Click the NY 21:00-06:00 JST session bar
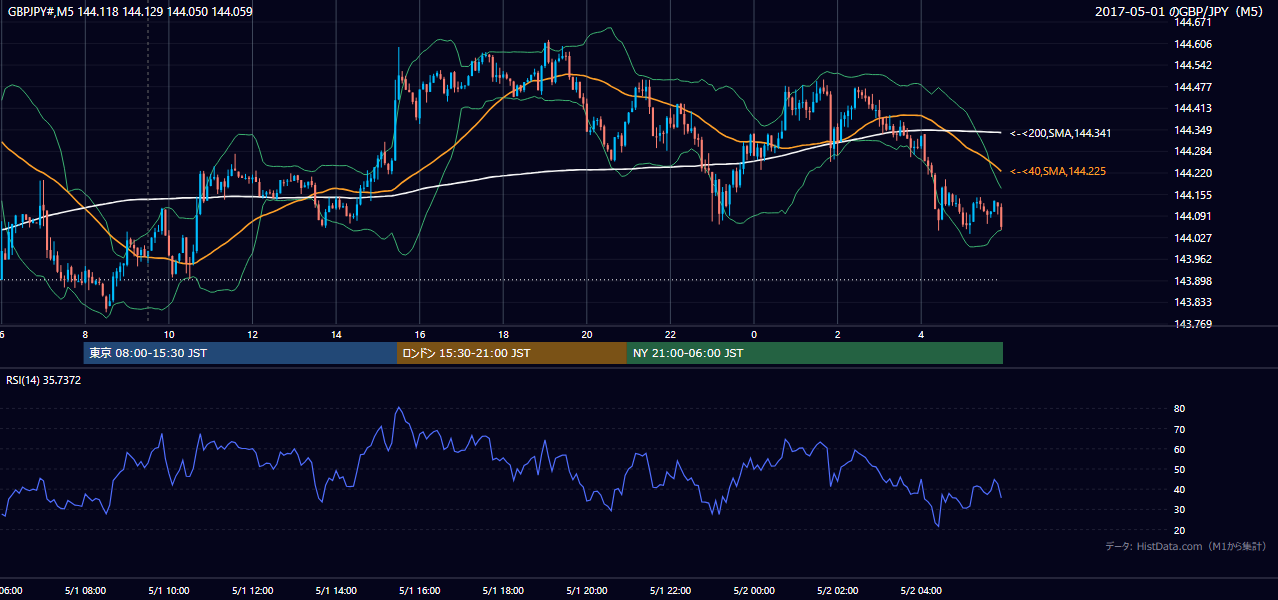1278x600 pixels. point(815,353)
